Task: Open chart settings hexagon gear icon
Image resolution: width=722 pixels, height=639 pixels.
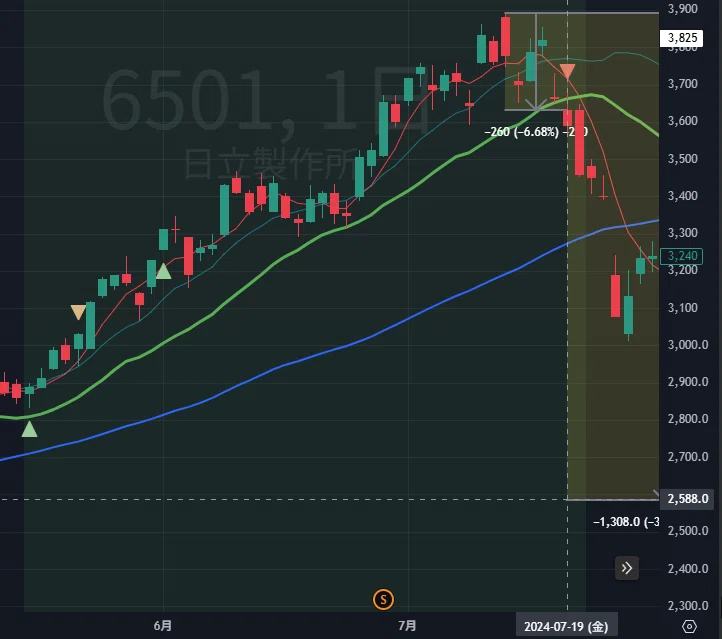Action: (x=689, y=627)
